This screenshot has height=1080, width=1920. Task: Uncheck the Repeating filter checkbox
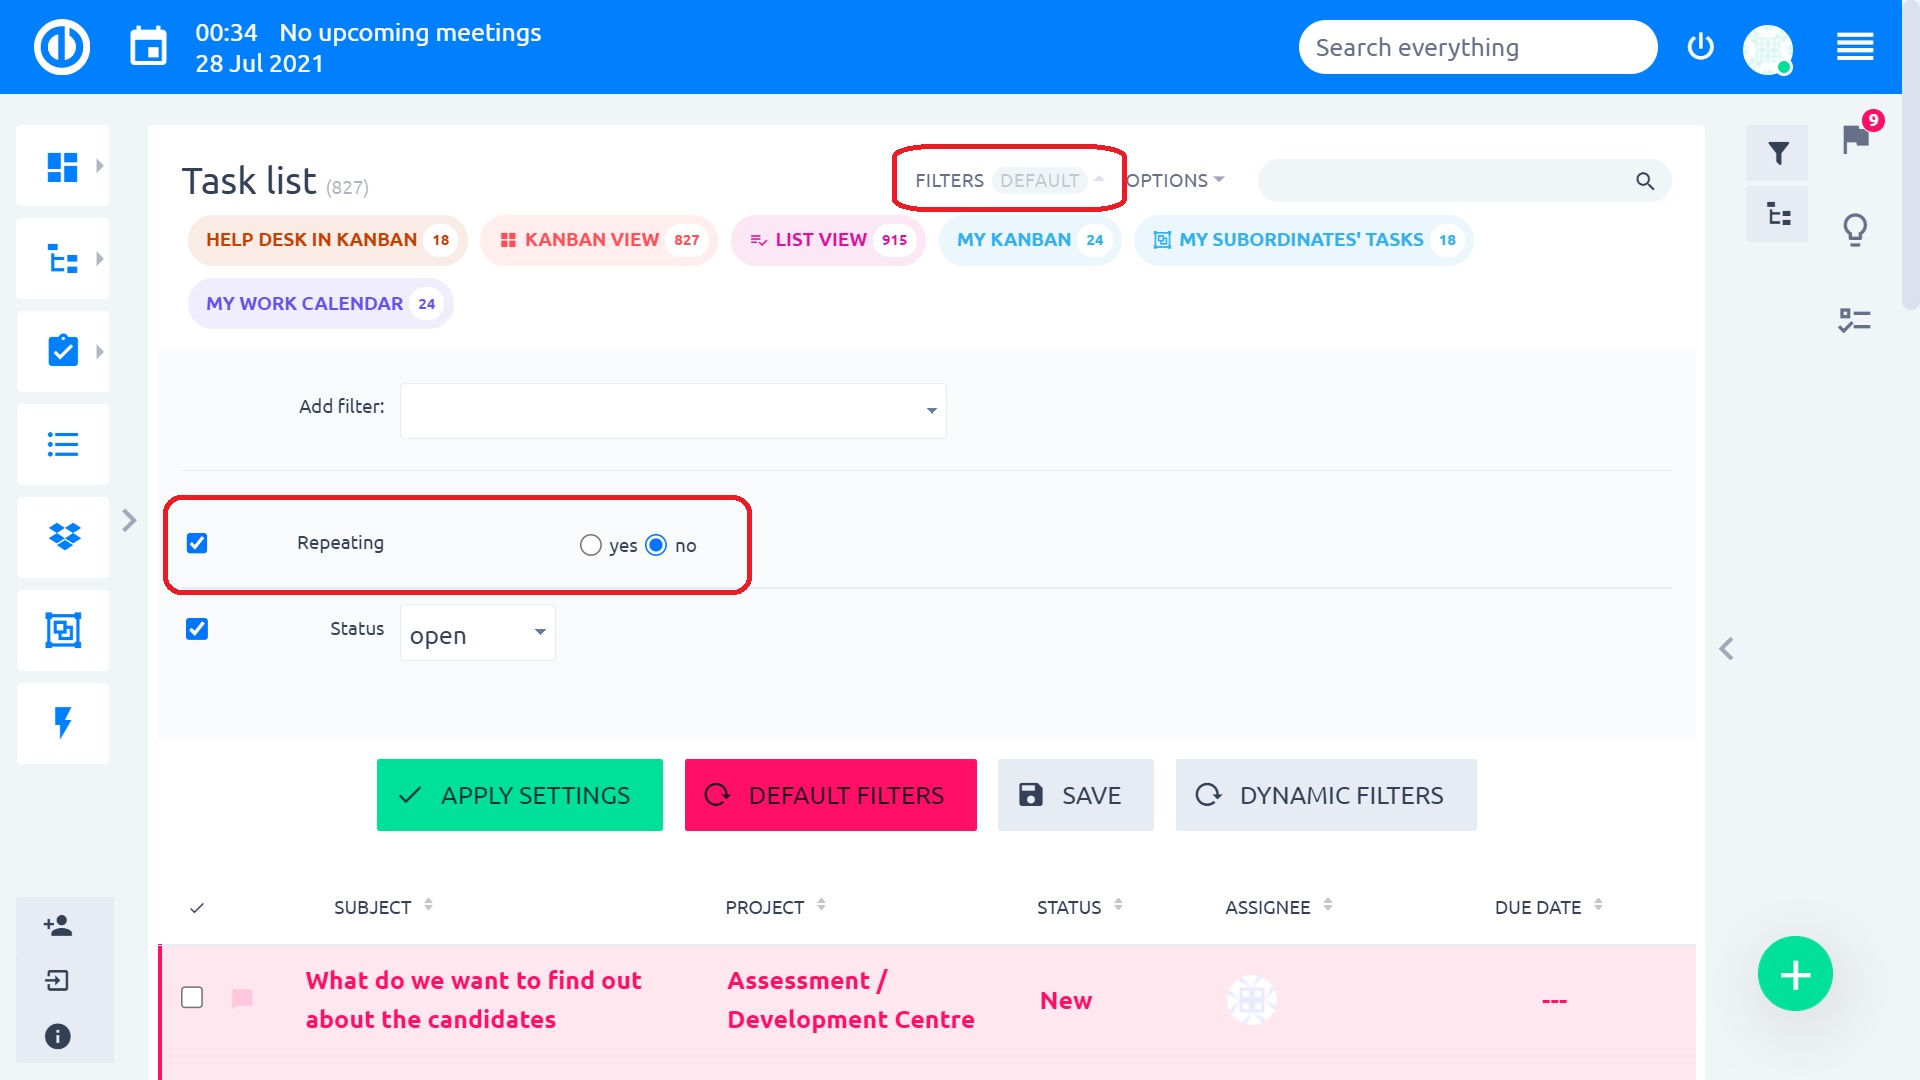[x=197, y=543]
